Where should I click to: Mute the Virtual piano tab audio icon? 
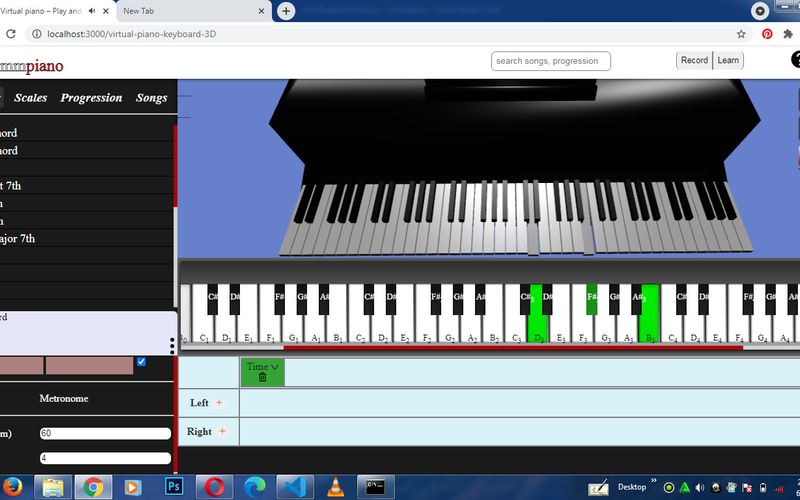tap(92, 11)
